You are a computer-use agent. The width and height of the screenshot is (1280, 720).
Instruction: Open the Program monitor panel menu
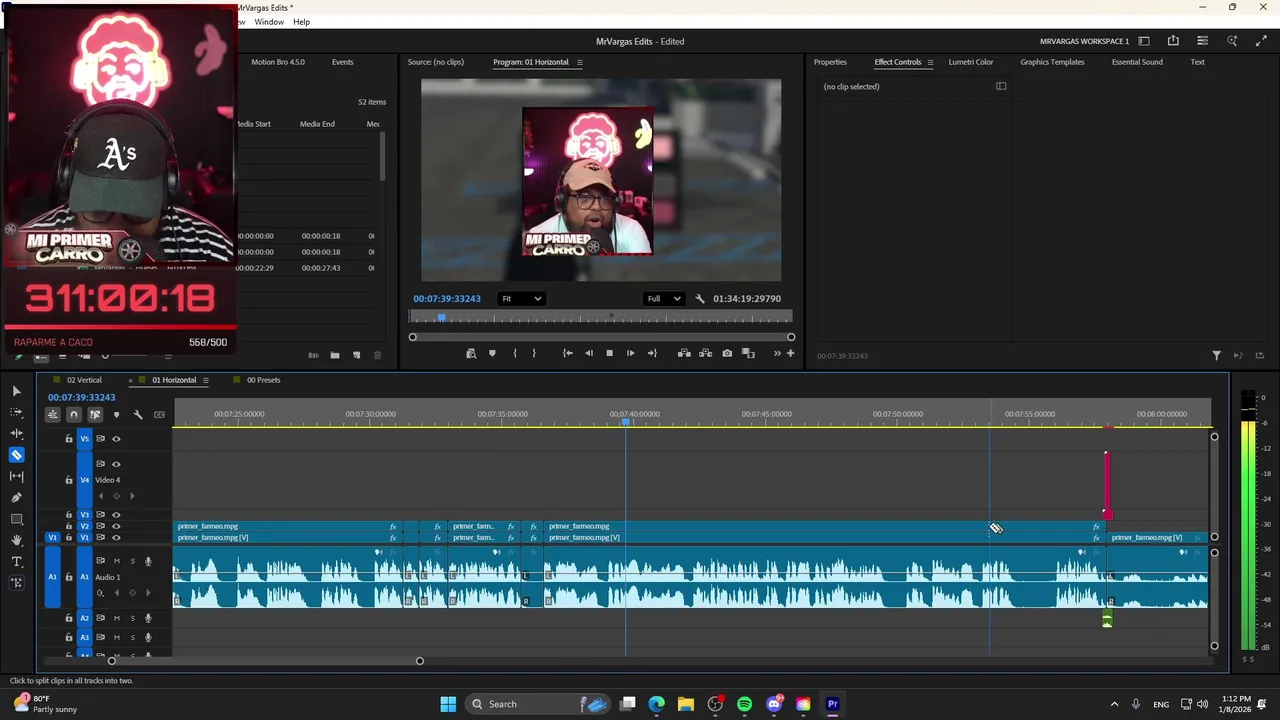click(579, 62)
